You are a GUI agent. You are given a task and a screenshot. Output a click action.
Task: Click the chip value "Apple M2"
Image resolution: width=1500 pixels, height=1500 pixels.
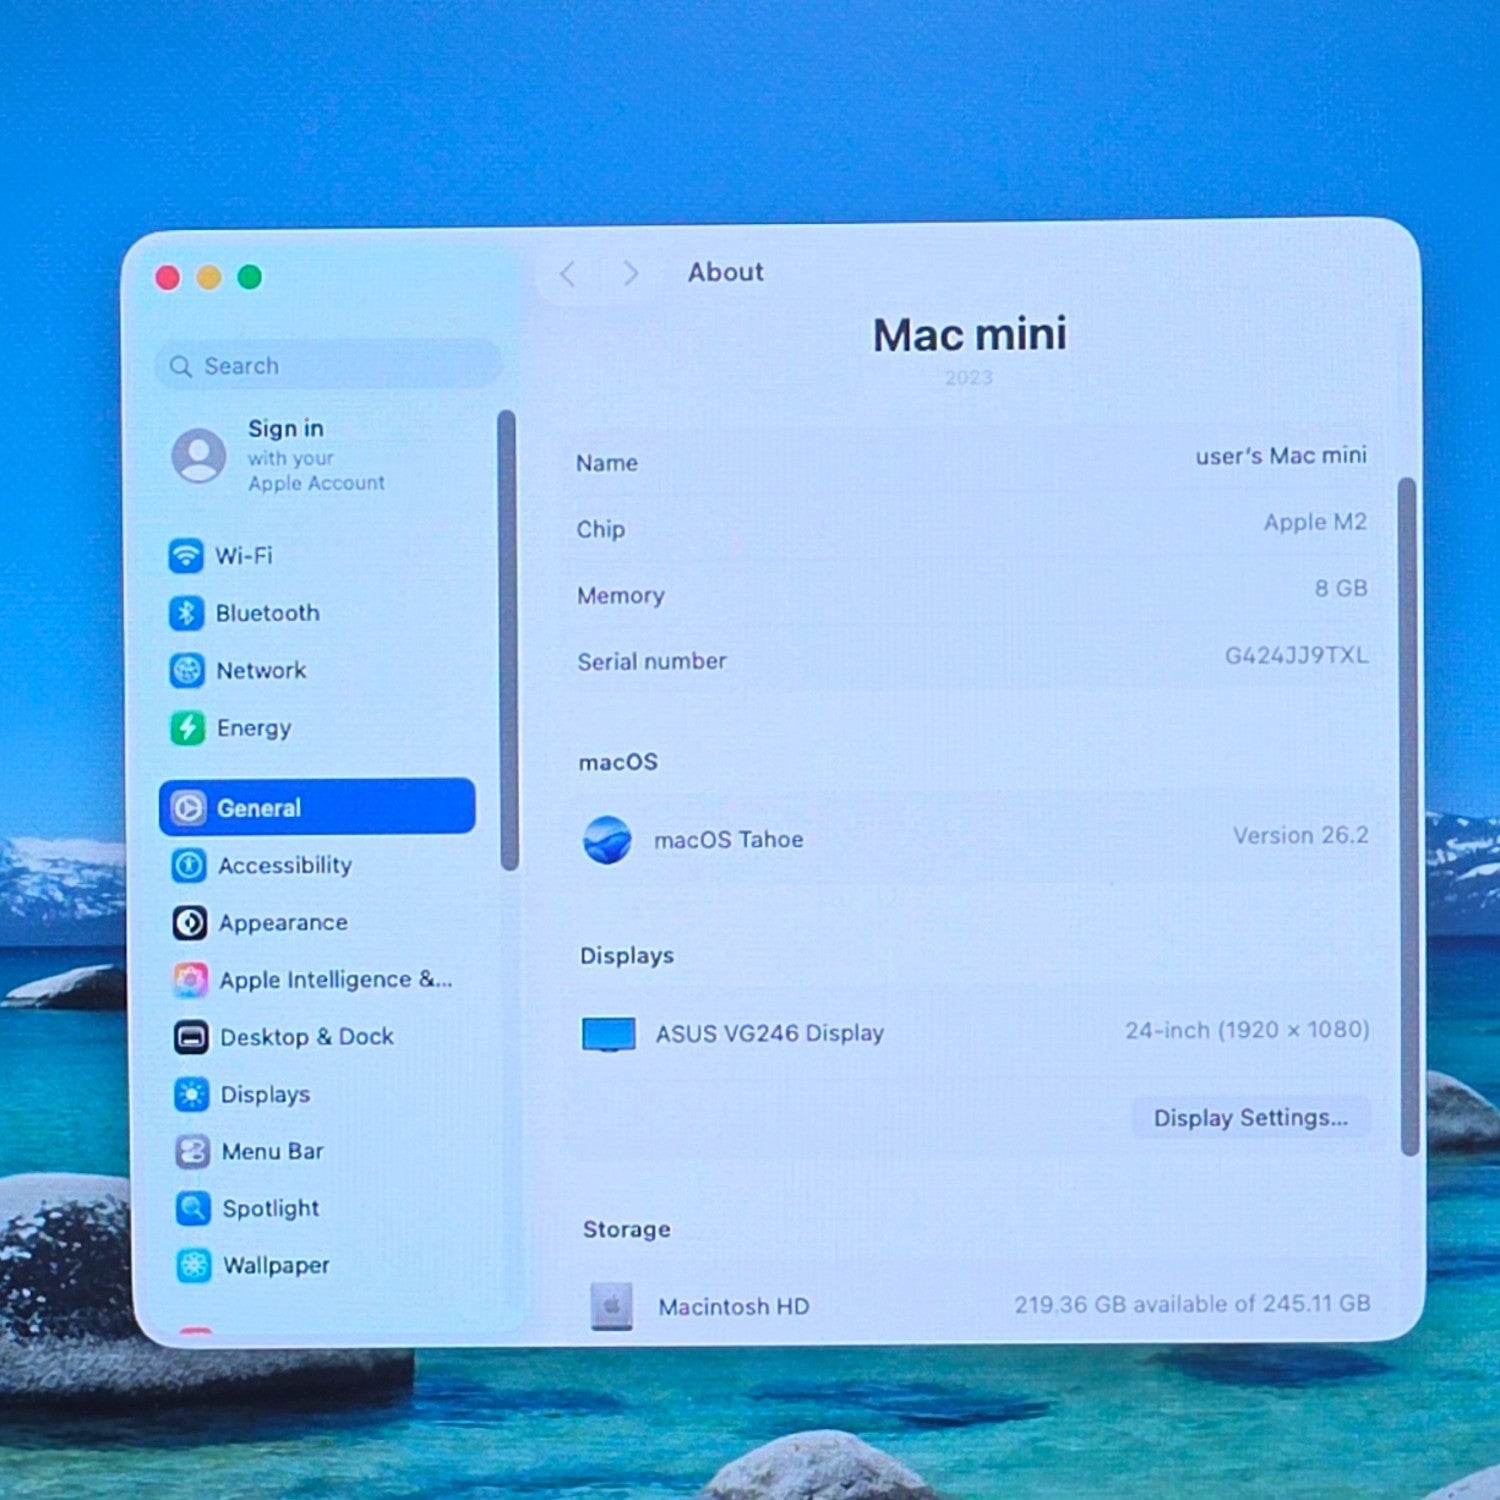1315,522
